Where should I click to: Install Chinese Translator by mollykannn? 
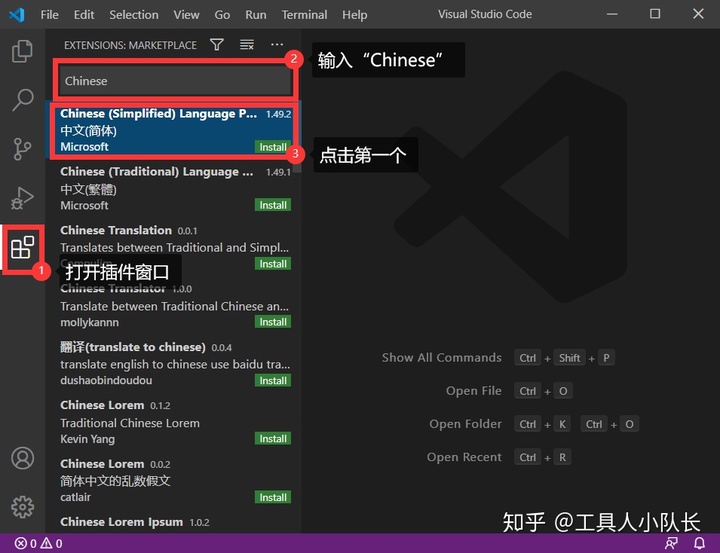[x=273, y=322]
